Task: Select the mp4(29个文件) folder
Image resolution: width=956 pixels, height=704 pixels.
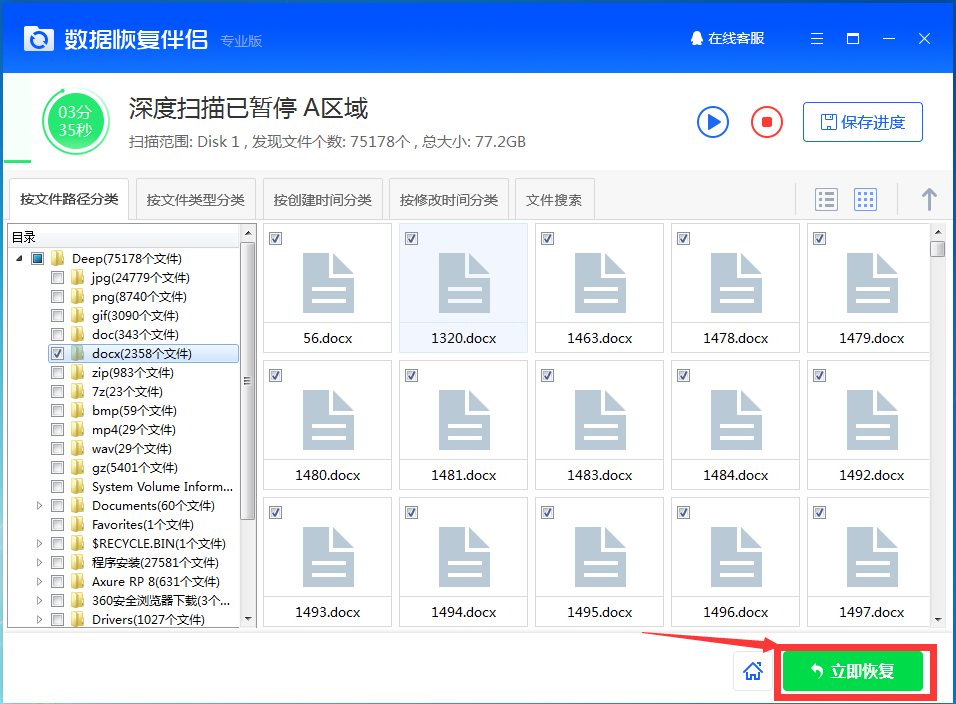Action: 134,430
